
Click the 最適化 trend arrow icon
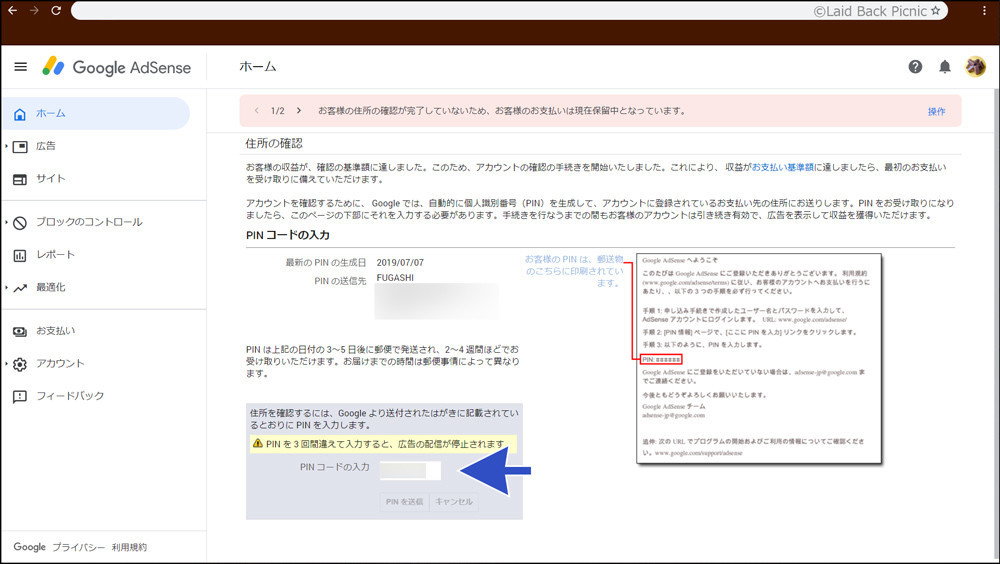[20, 288]
